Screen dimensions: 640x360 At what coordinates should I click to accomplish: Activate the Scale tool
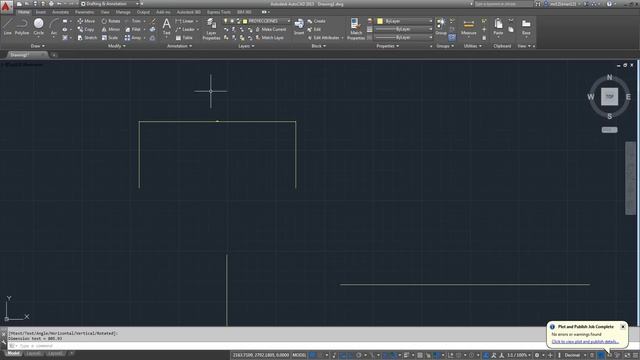point(110,38)
